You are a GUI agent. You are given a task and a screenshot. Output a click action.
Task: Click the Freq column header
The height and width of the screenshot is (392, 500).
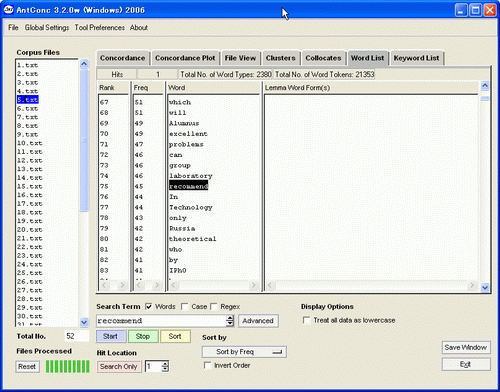[148, 88]
